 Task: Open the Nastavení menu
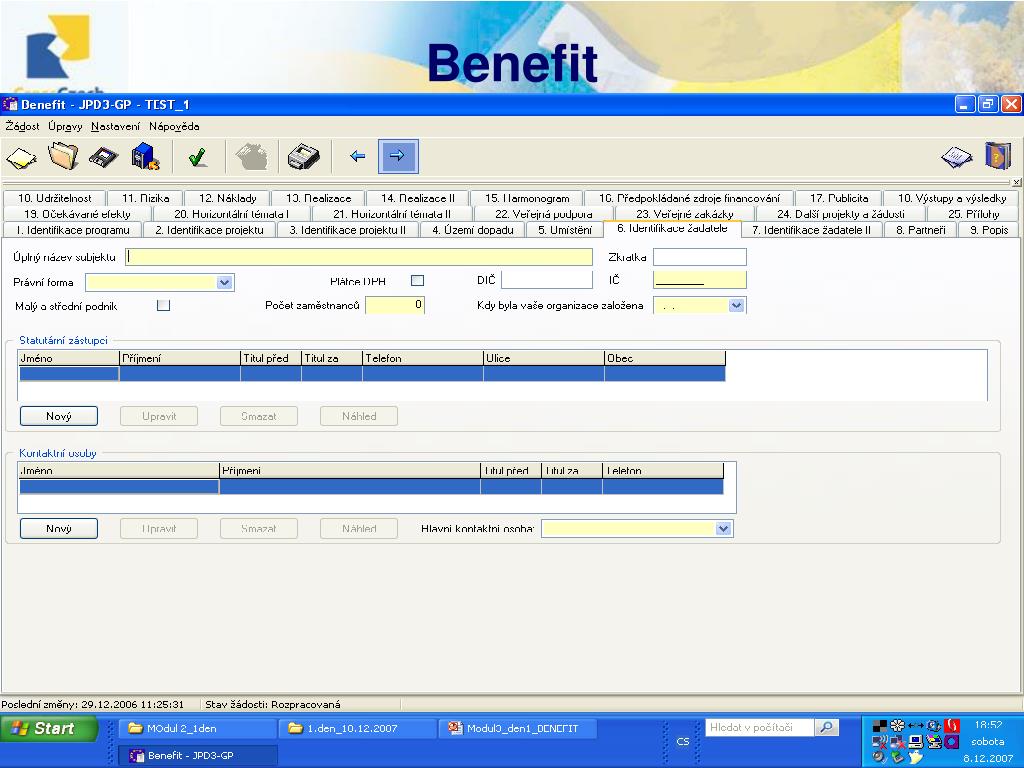coord(116,126)
